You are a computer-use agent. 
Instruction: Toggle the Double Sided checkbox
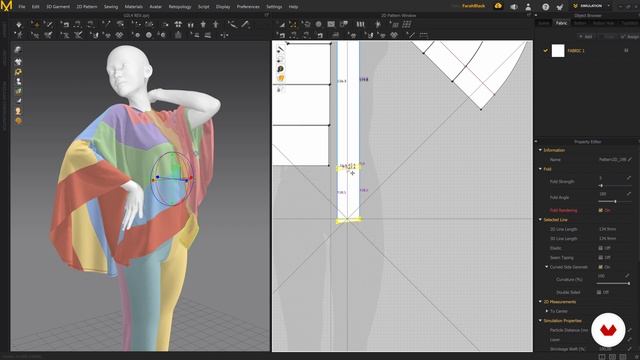tap(599, 292)
